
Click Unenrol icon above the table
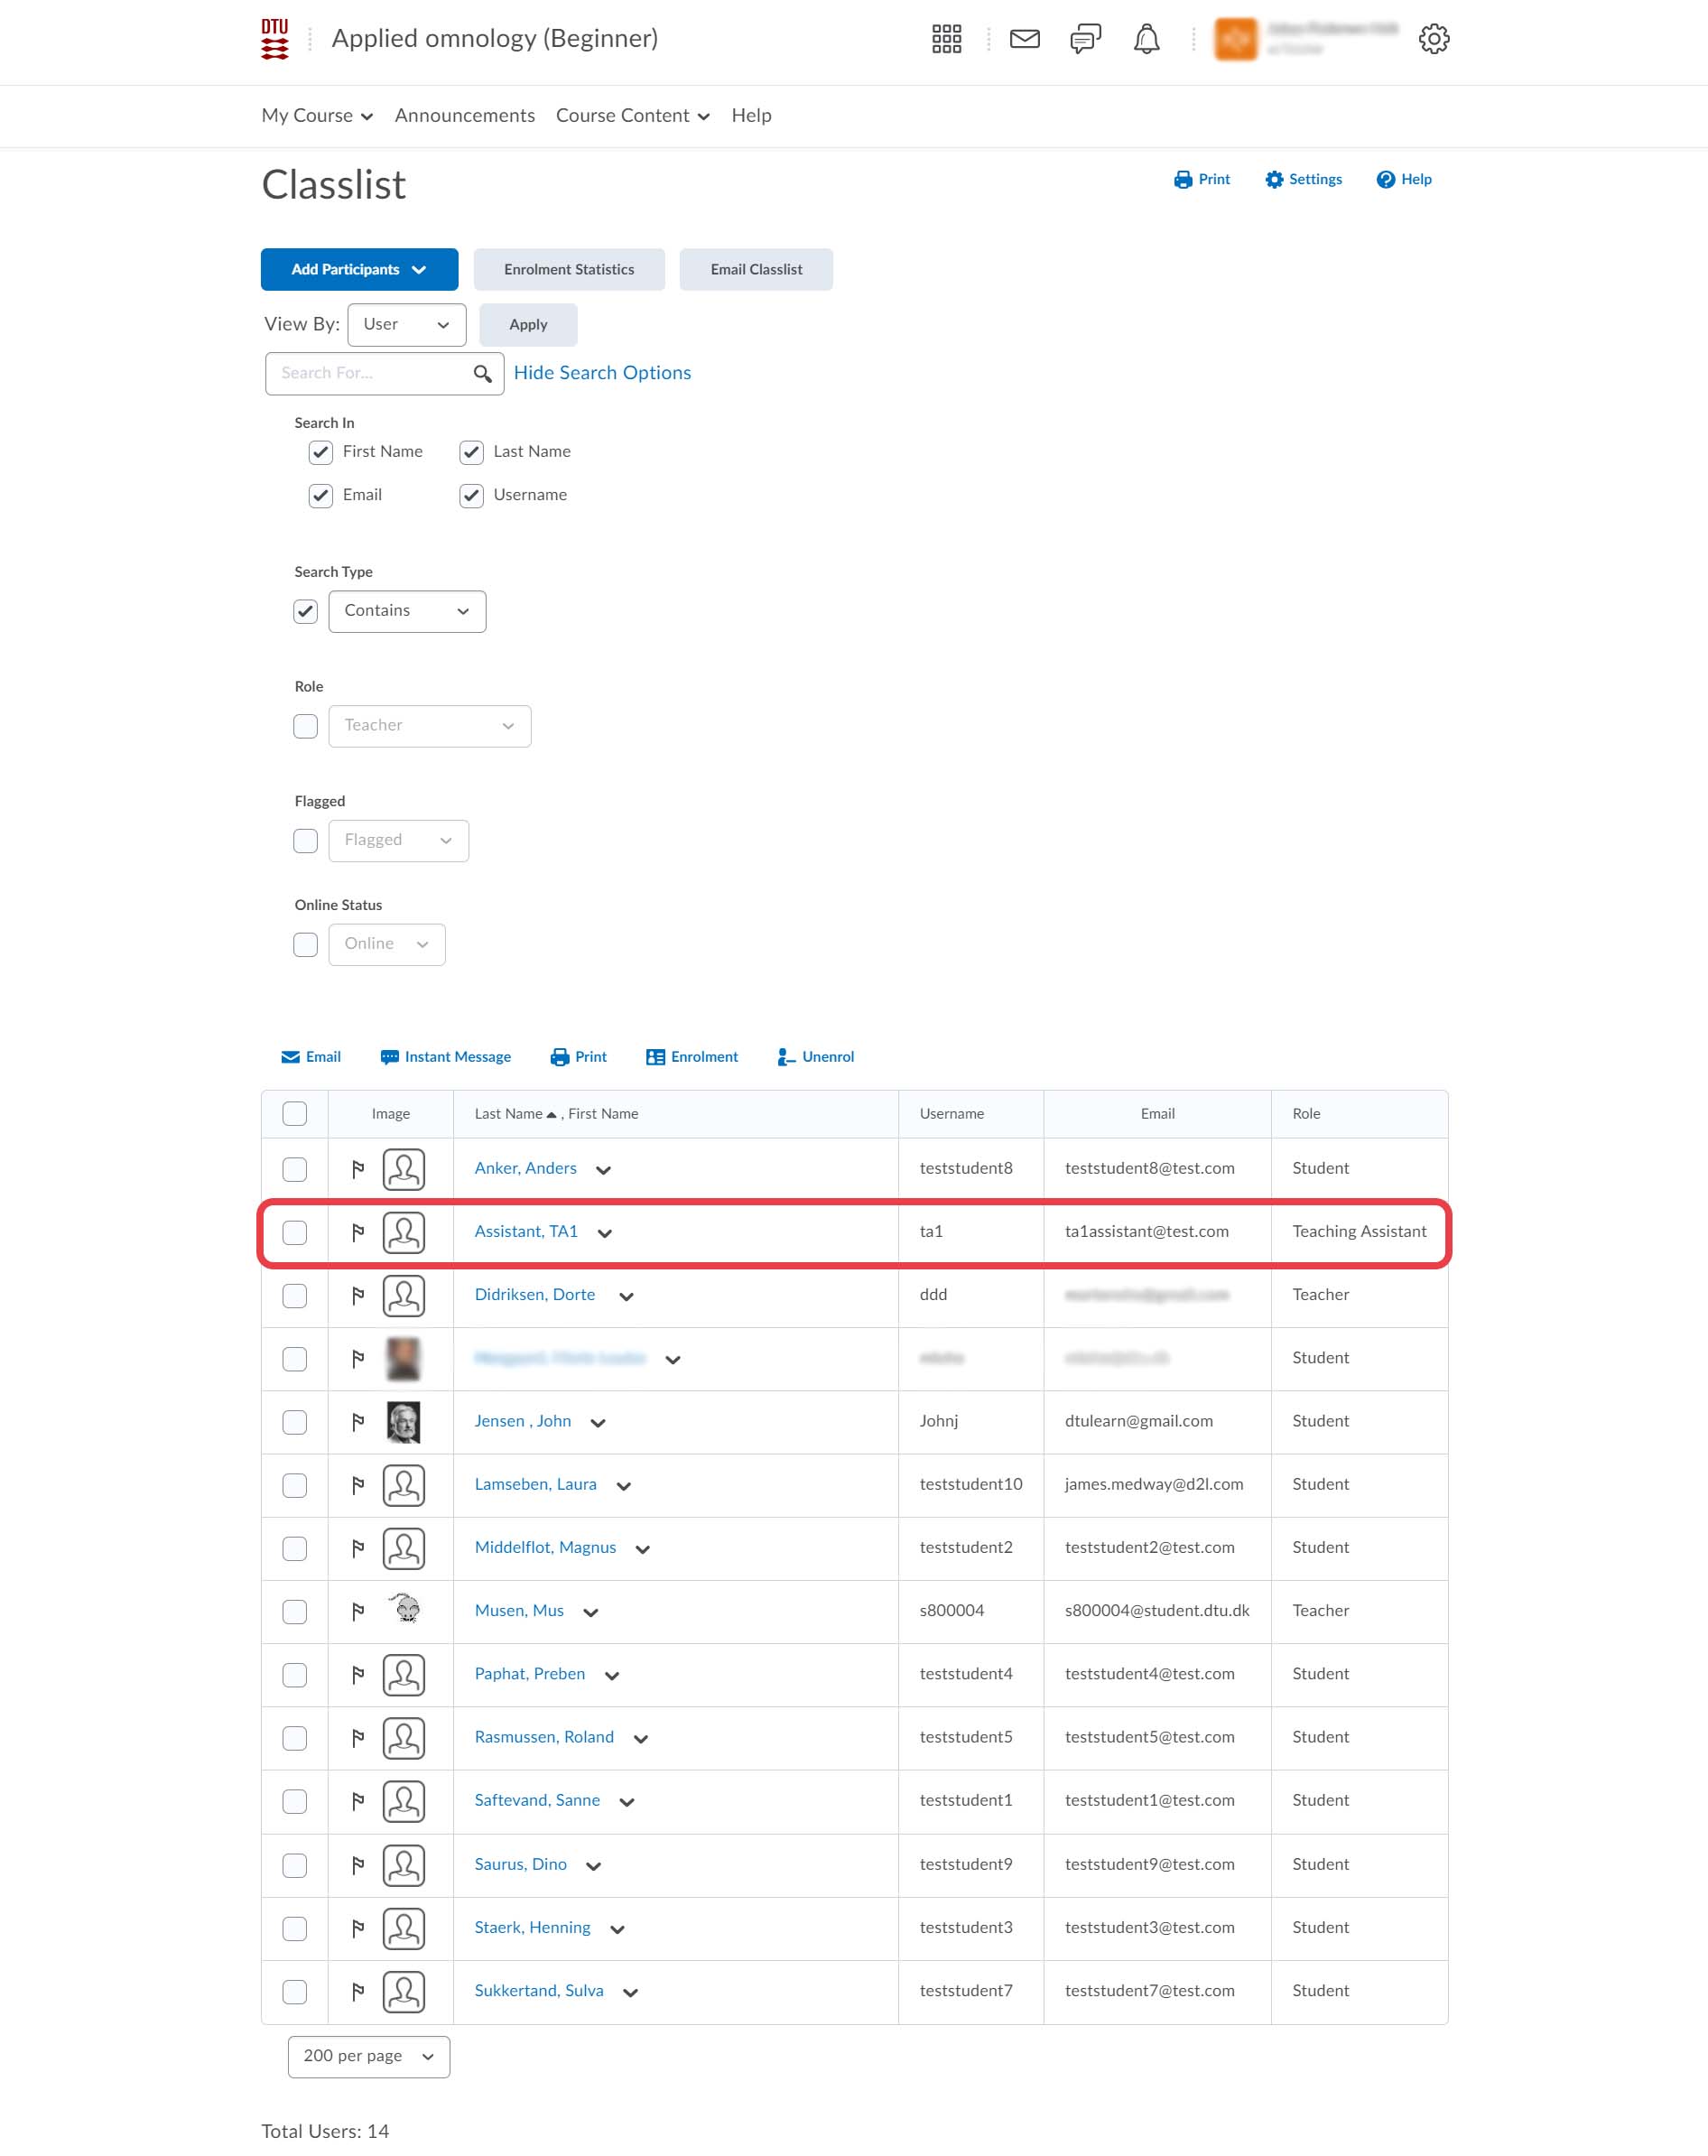(786, 1057)
